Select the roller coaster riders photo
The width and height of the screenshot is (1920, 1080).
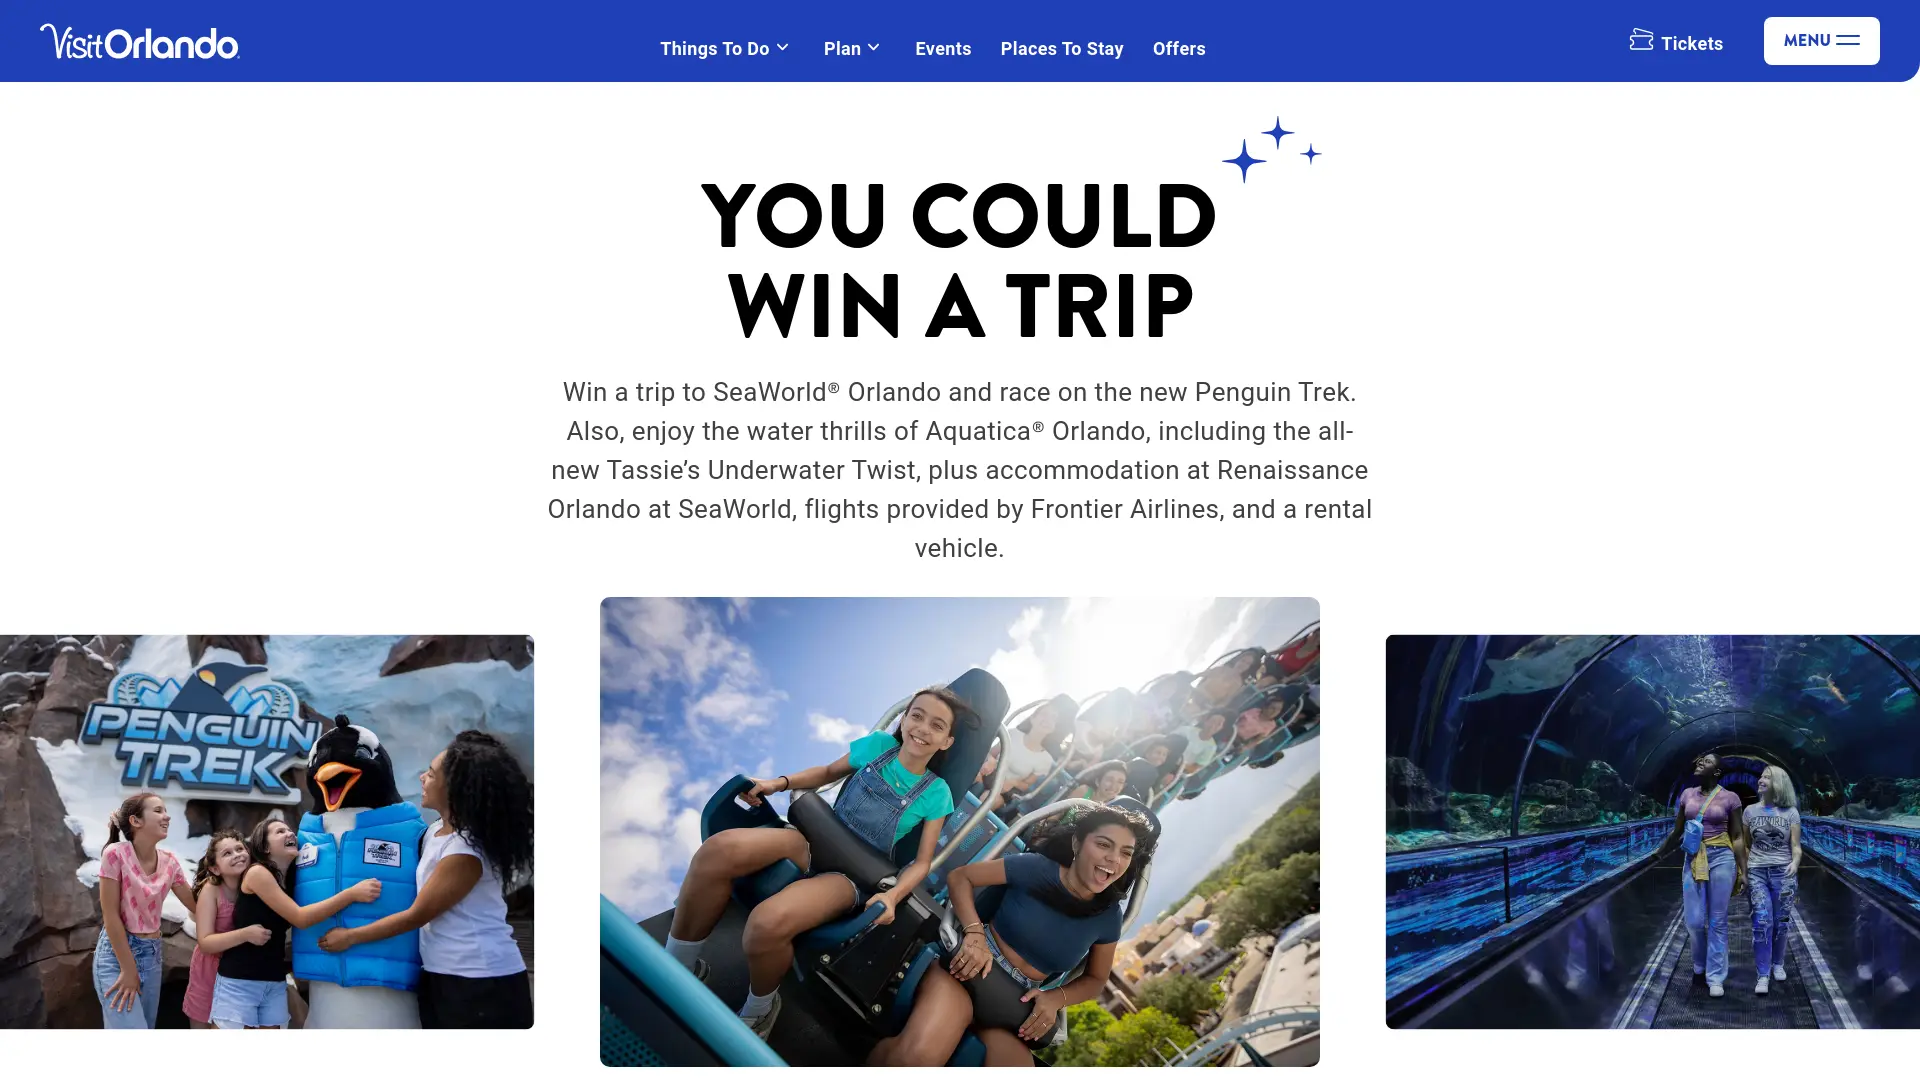960,832
